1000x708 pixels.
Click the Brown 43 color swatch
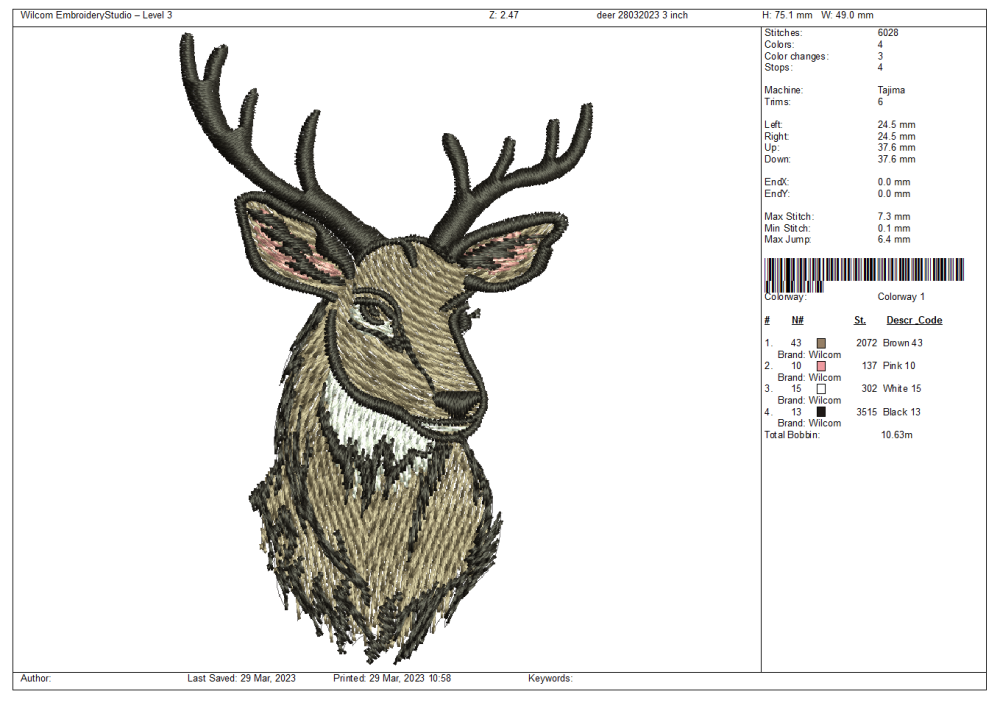[821, 343]
